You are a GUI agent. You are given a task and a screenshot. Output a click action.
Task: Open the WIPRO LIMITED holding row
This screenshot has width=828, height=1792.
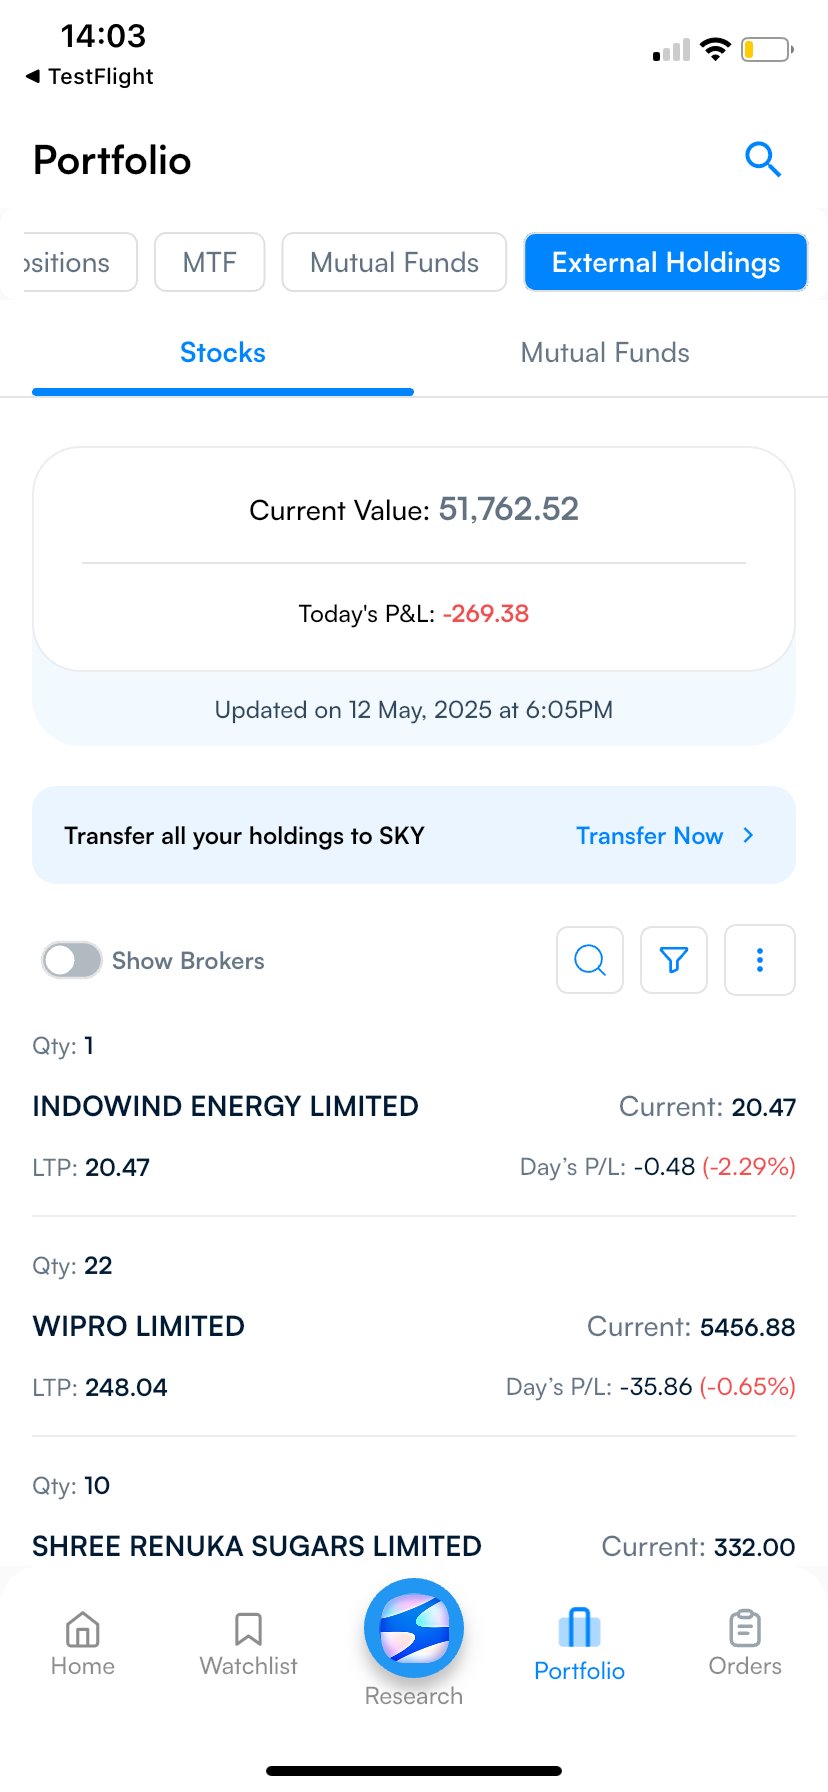point(414,1326)
